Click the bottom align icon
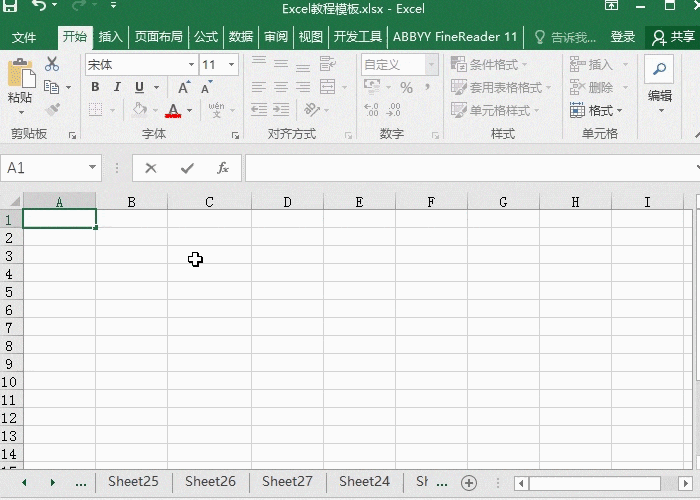This screenshot has height=500, width=700. pos(303,65)
